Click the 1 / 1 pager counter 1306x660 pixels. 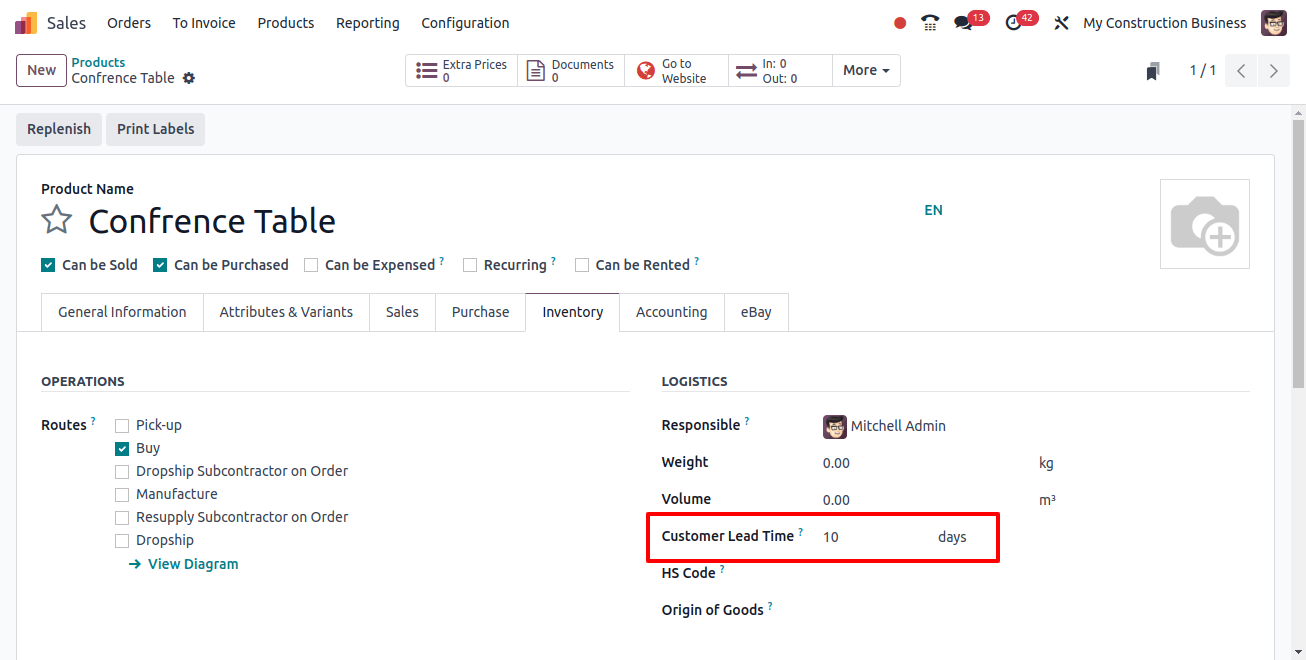[x=1202, y=71]
